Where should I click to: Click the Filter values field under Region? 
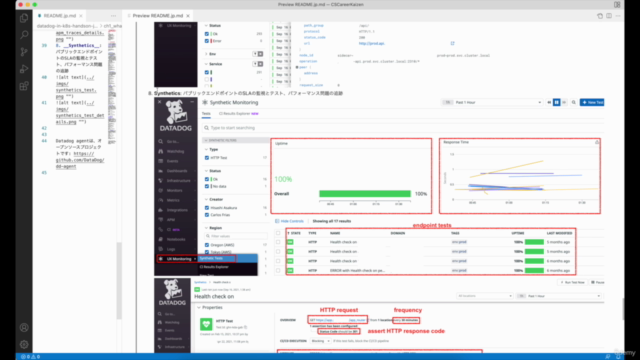(x=236, y=236)
